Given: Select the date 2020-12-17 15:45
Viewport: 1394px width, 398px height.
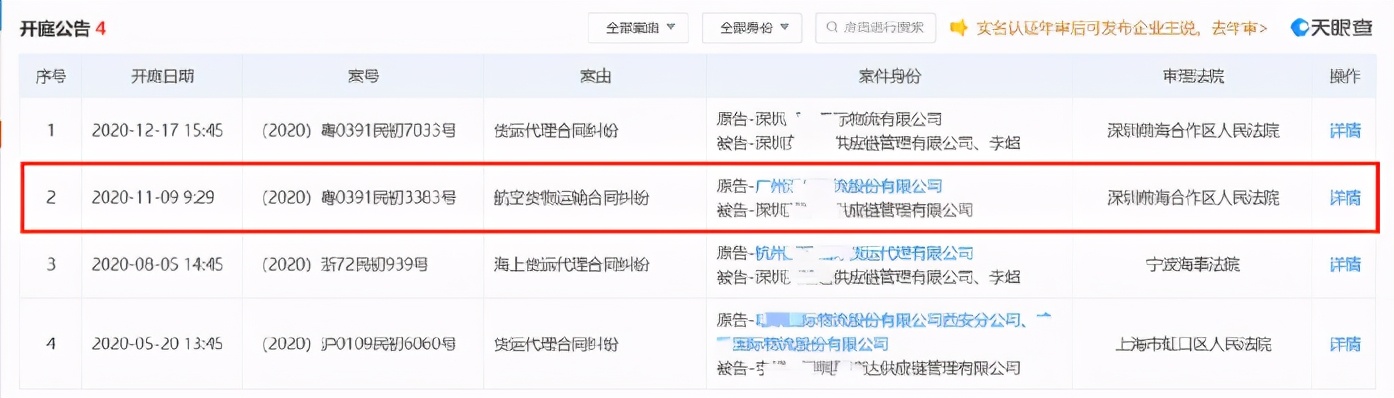Looking at the screenshot, I should [x=157, y=130].
